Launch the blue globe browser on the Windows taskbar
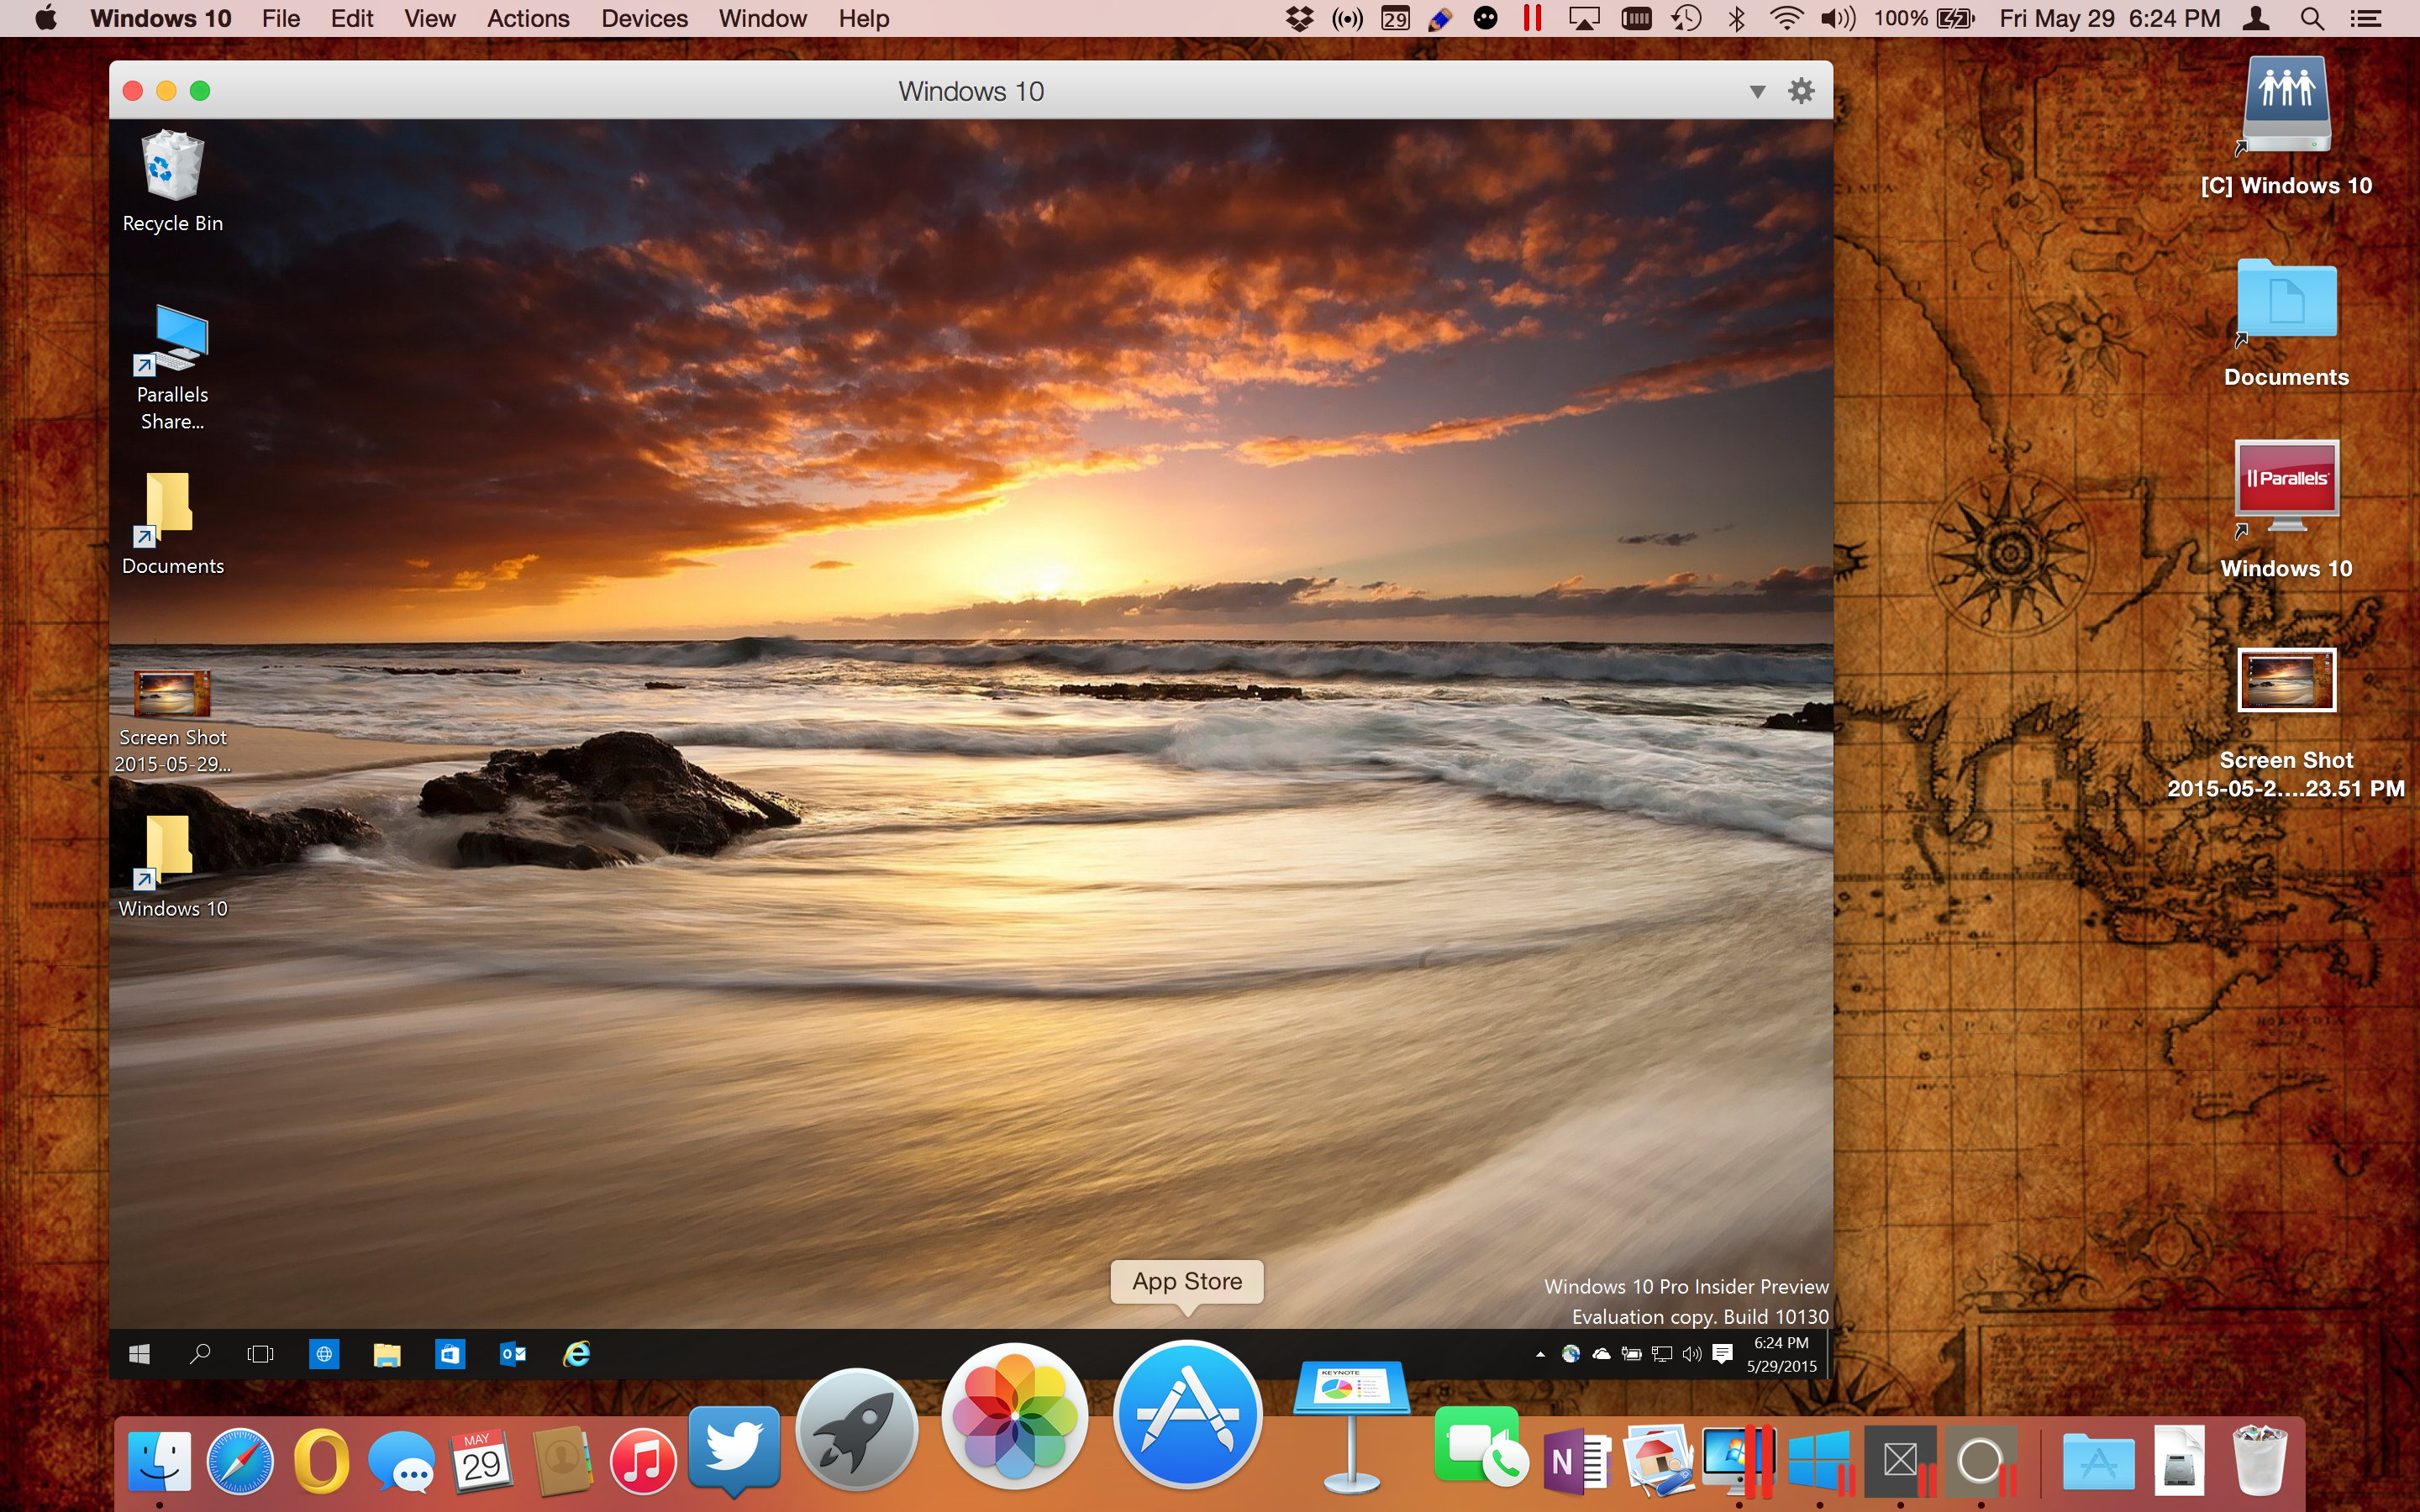Screen dimensions: 2420x1512 pyautogui.click(x=324, y=1354)
